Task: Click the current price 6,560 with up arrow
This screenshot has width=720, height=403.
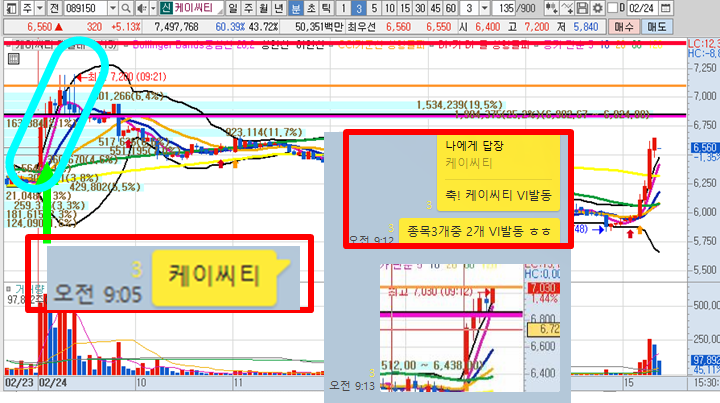Action: (x=45, y=27)
